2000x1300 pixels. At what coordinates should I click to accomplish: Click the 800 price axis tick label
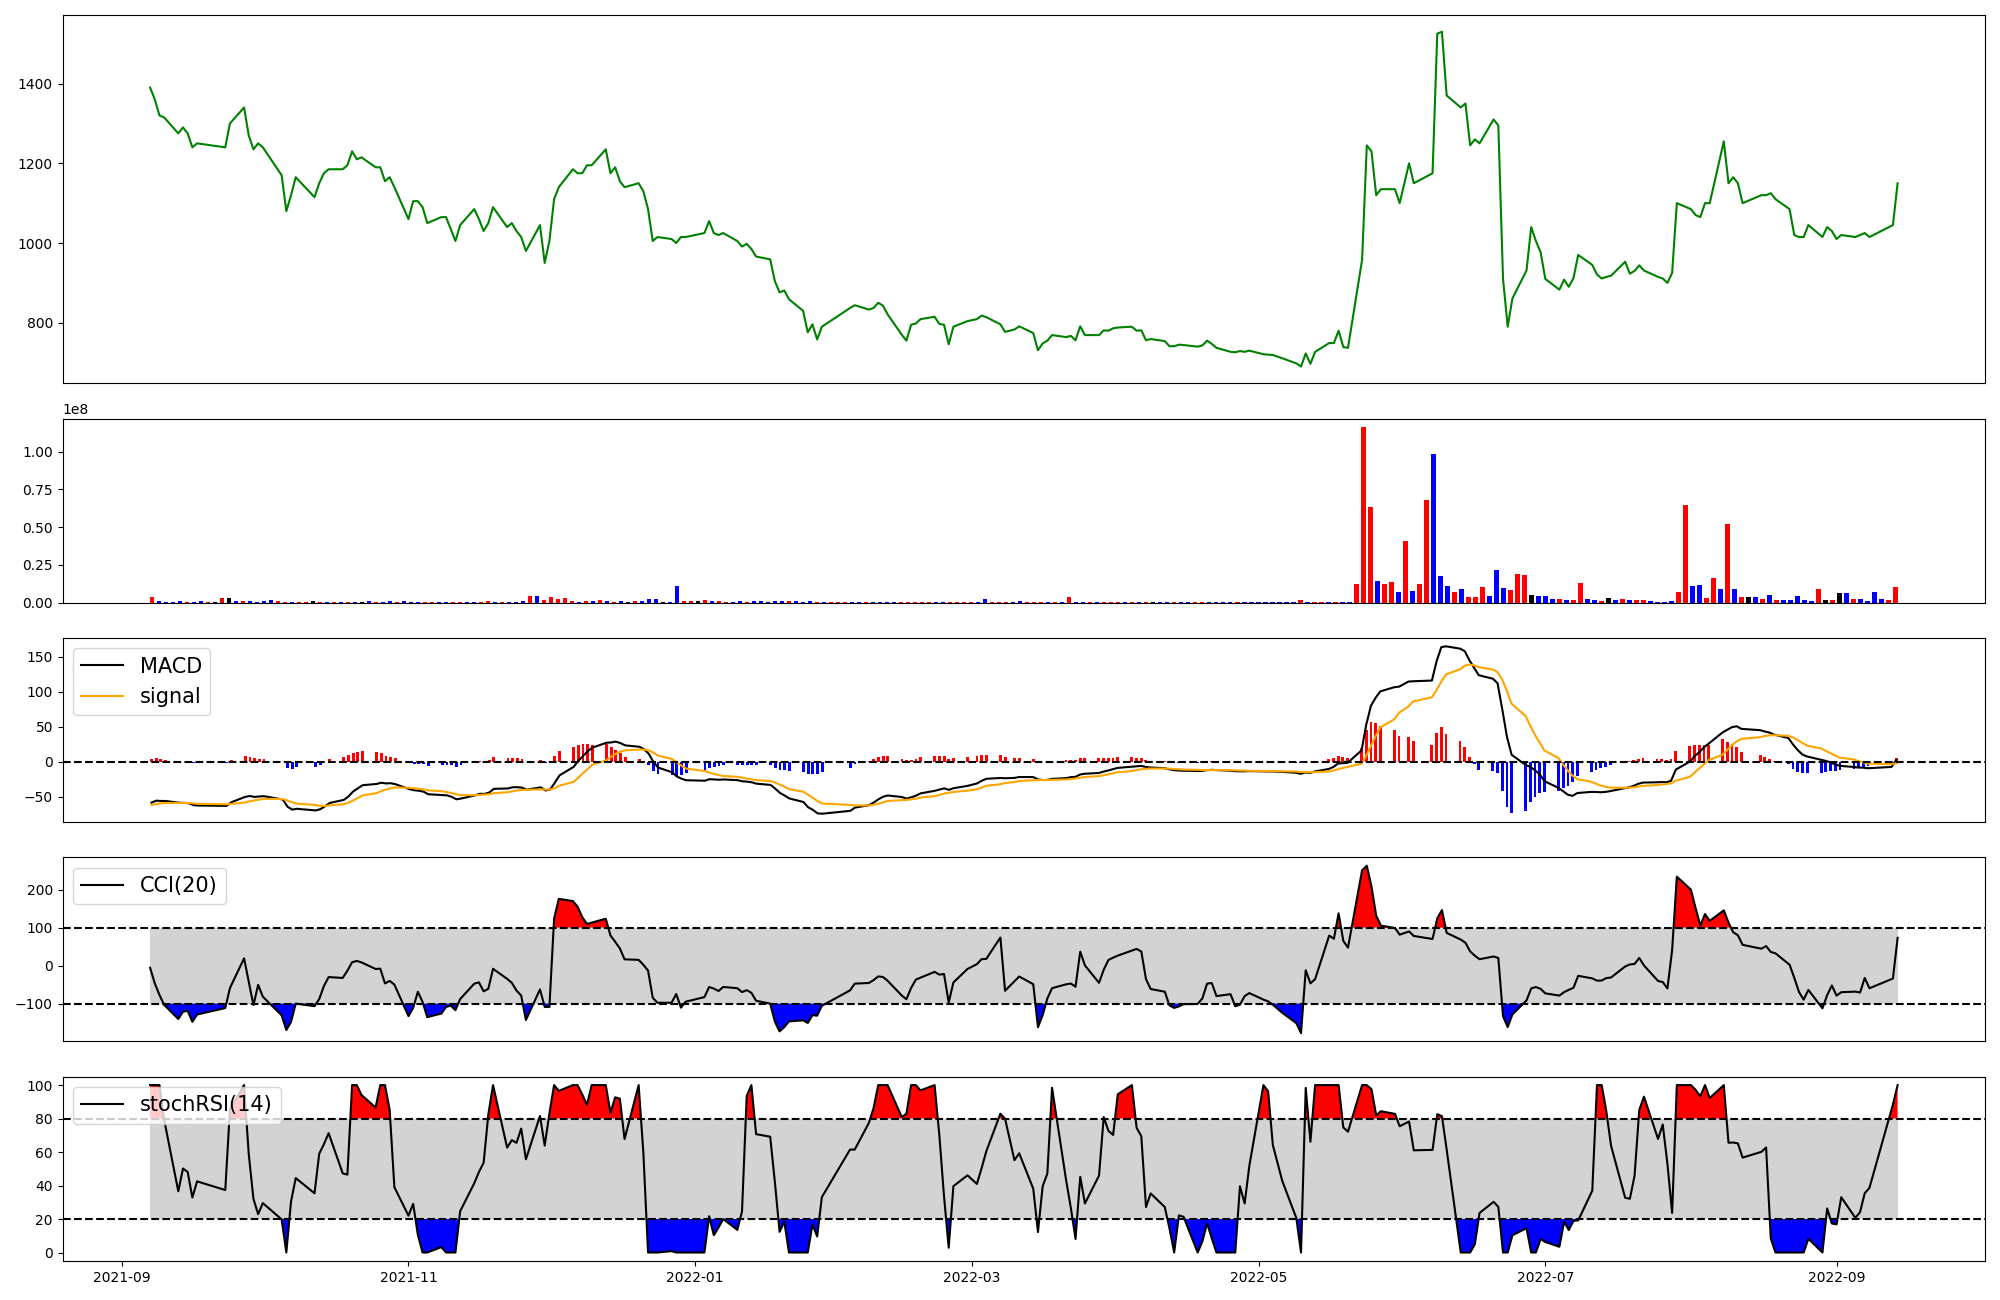tap(40, 323)
